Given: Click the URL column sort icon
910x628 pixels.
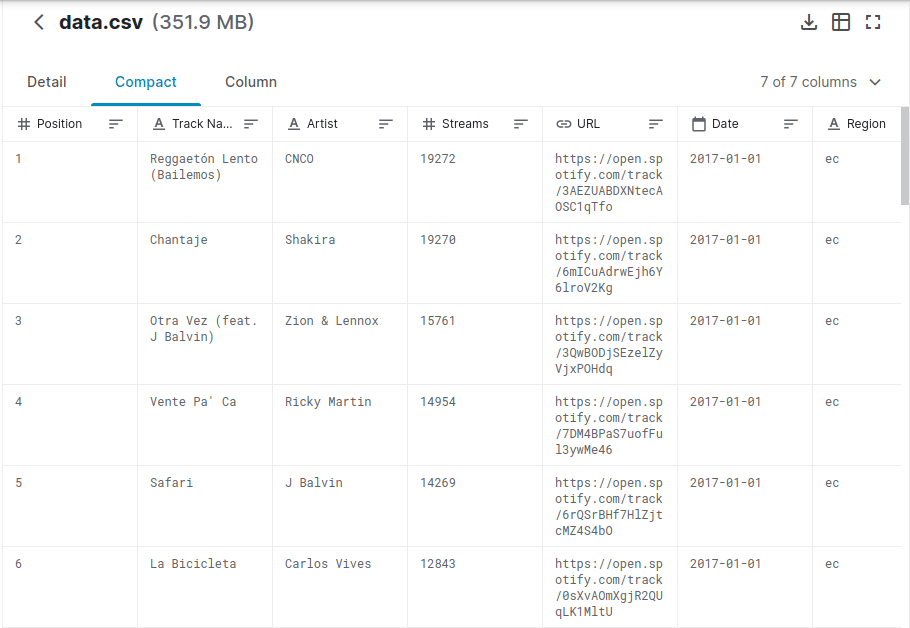Looking at the screenshot, I should (656, 124).
